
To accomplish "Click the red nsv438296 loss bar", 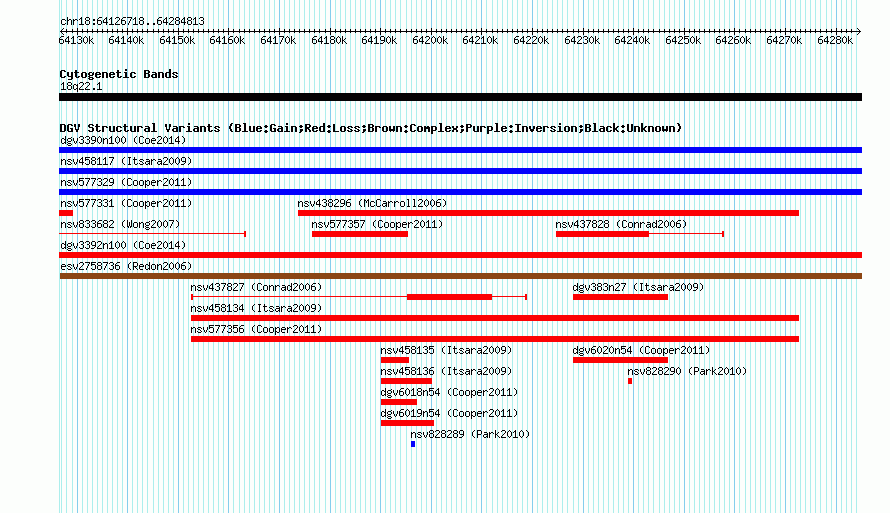I will (548, 213).
